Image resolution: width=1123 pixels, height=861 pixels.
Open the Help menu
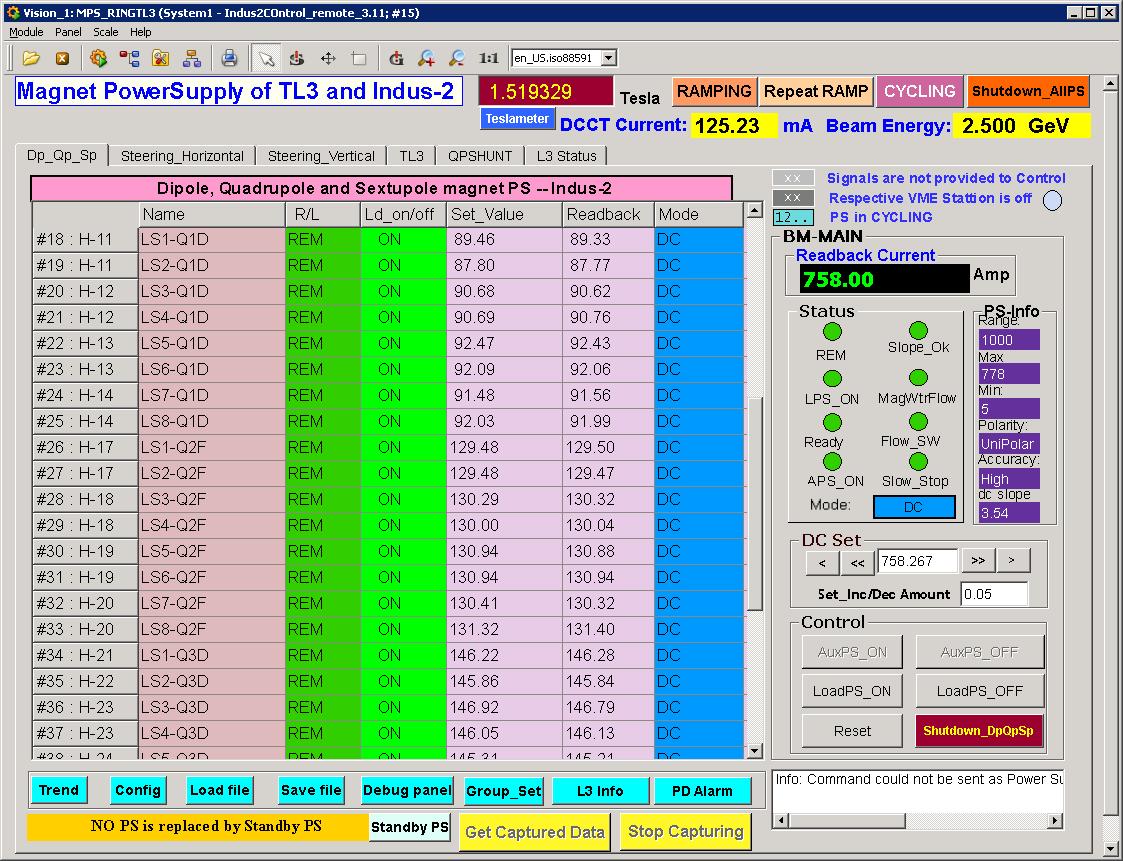pos(140,32)
